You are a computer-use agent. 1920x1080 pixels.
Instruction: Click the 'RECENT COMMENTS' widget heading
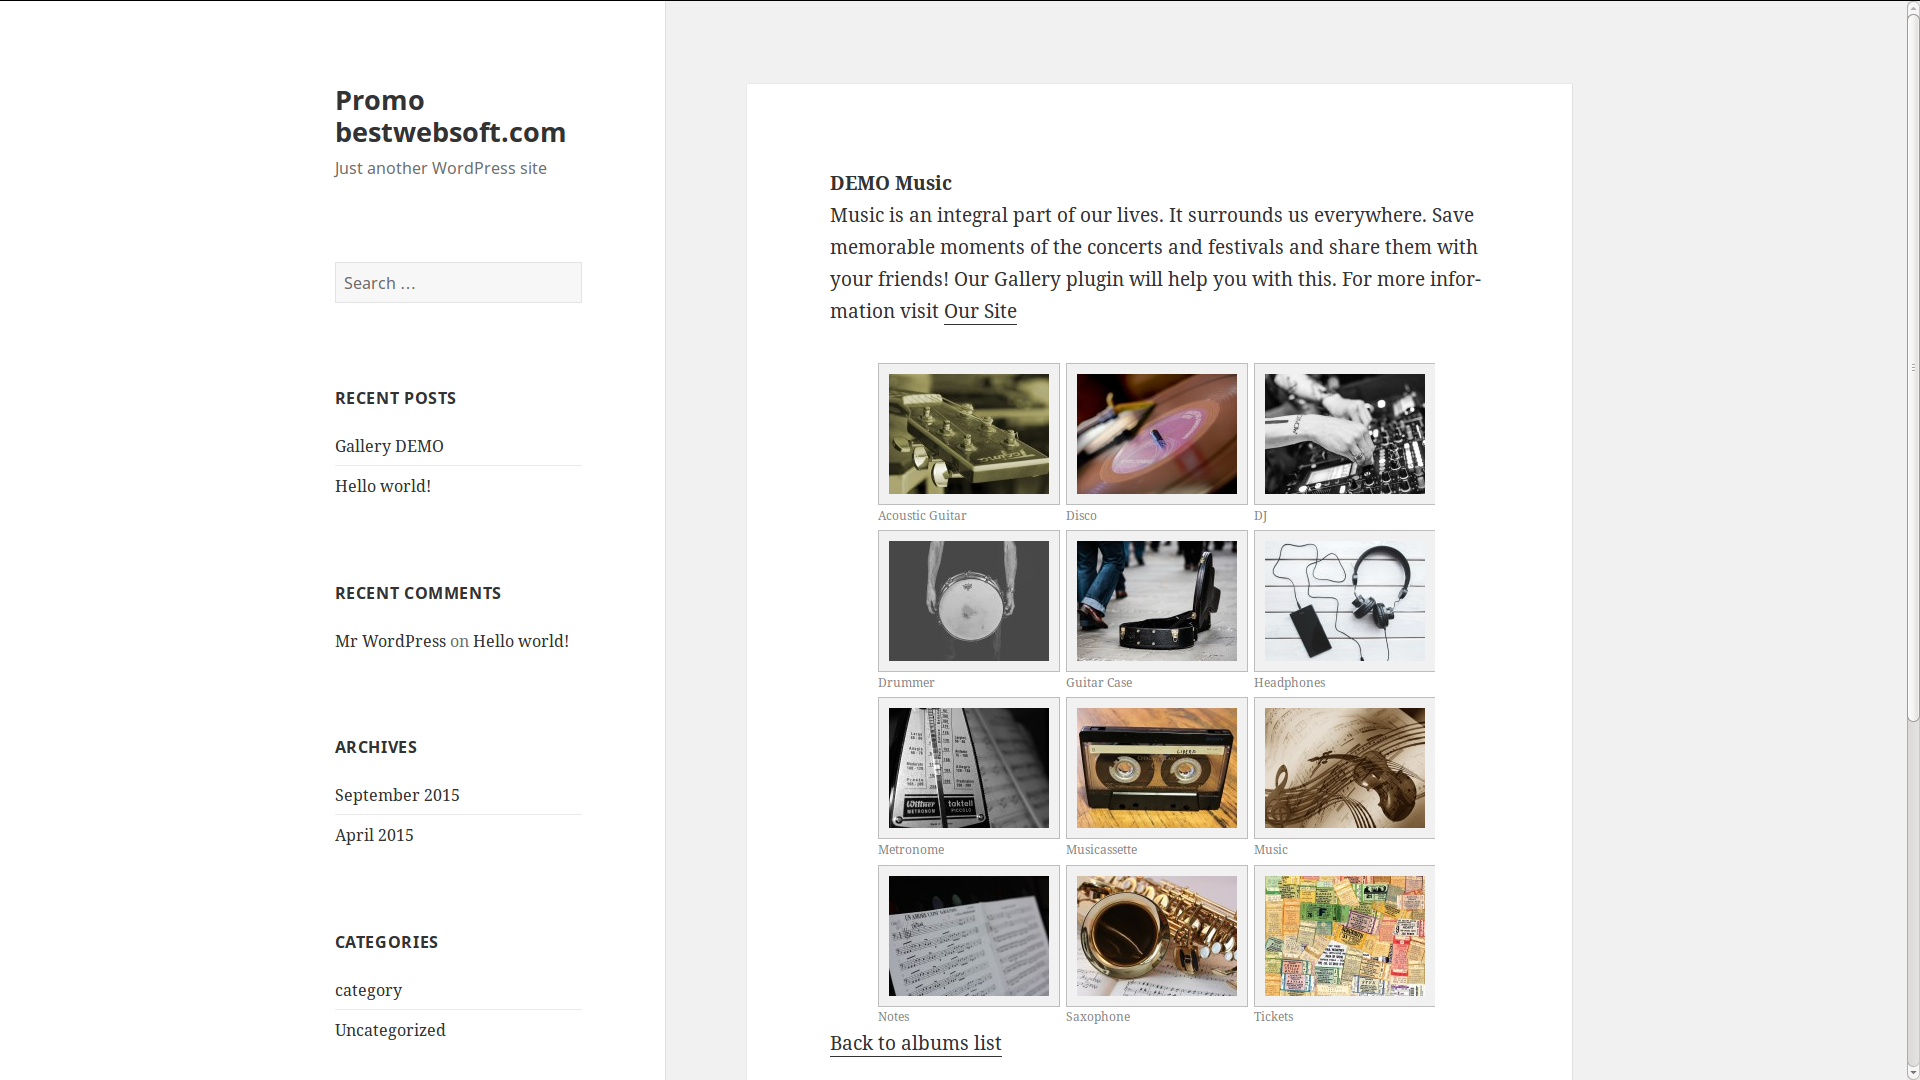click(x=417, y=593)
